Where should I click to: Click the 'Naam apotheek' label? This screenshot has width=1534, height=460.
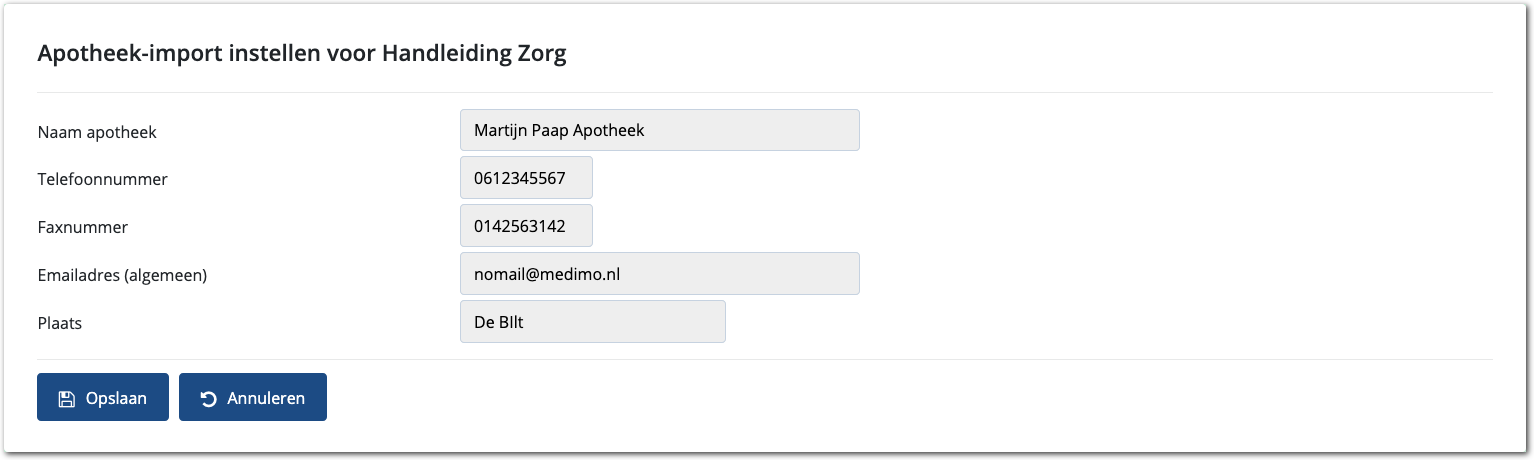[x=97, y=131]
